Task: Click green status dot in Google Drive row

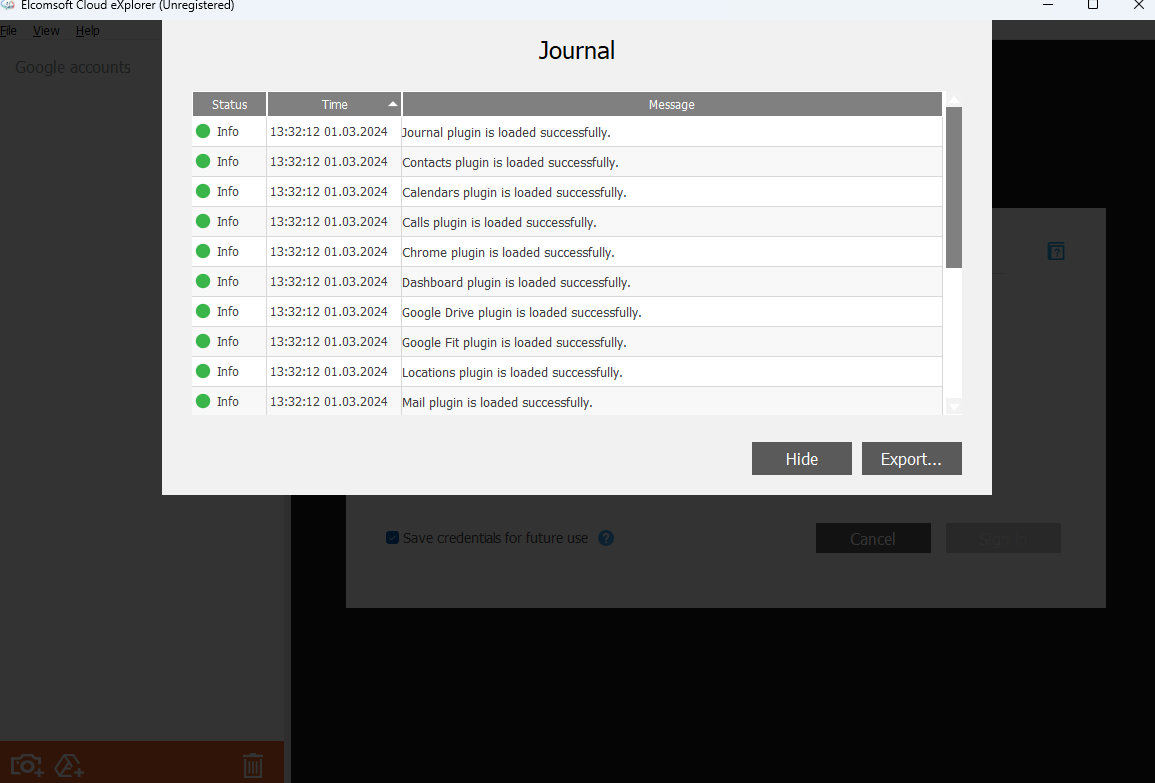Action: pos(203,312)
